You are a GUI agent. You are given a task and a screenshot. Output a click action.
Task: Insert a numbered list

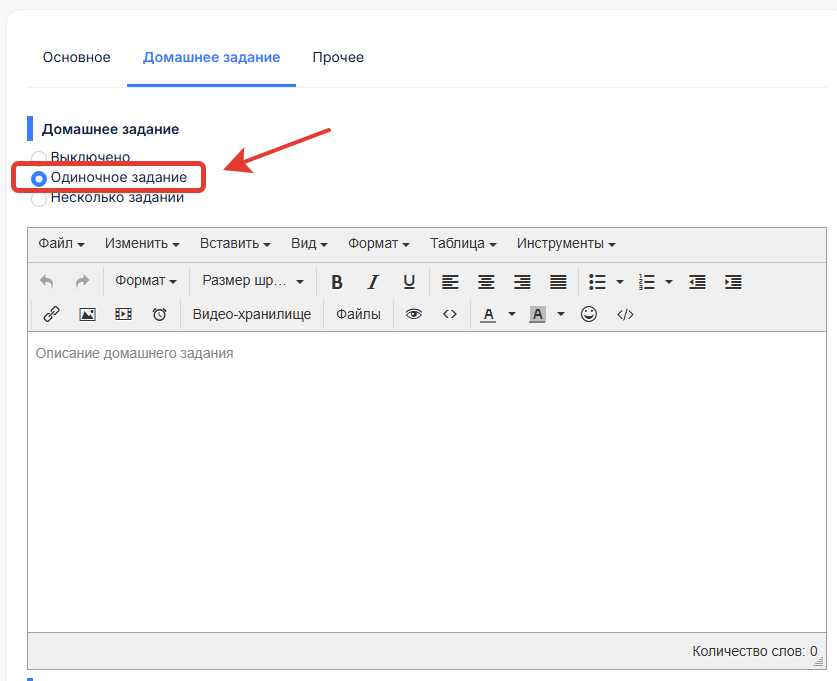tap(646, 281)
